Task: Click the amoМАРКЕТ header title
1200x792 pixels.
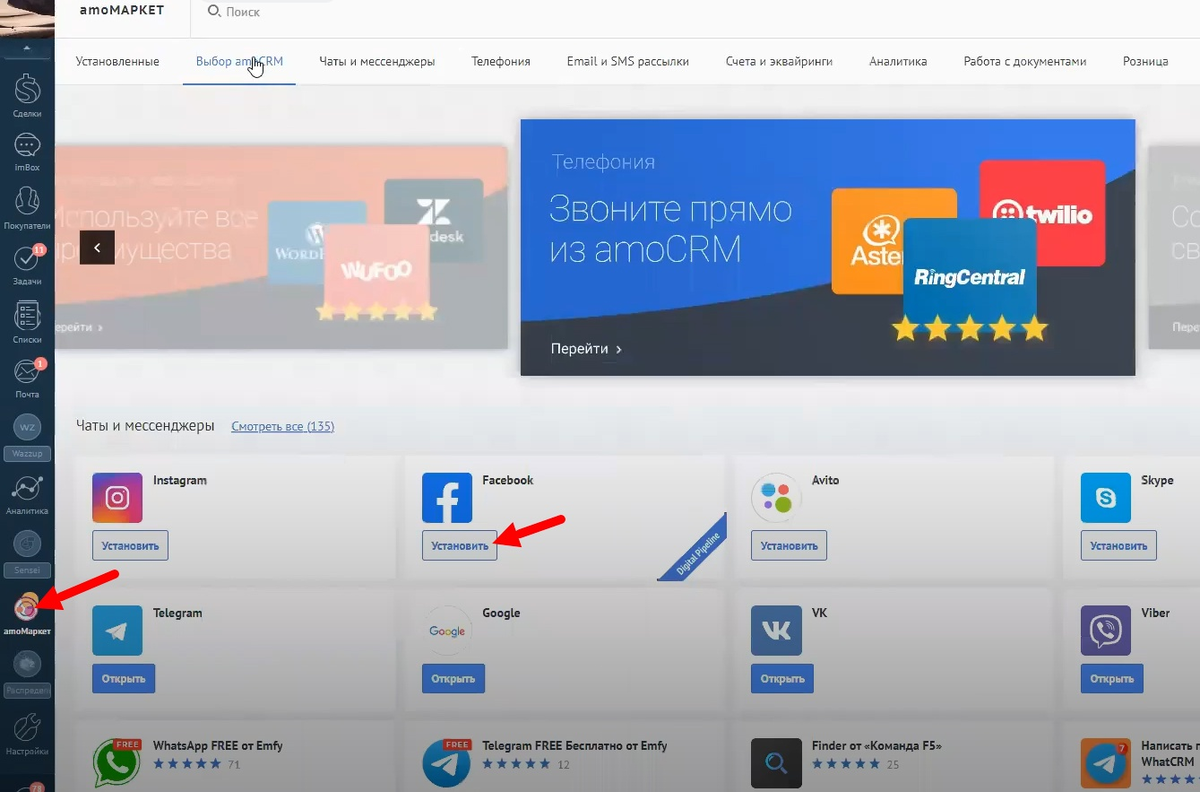Action: [x=121, y=10]
